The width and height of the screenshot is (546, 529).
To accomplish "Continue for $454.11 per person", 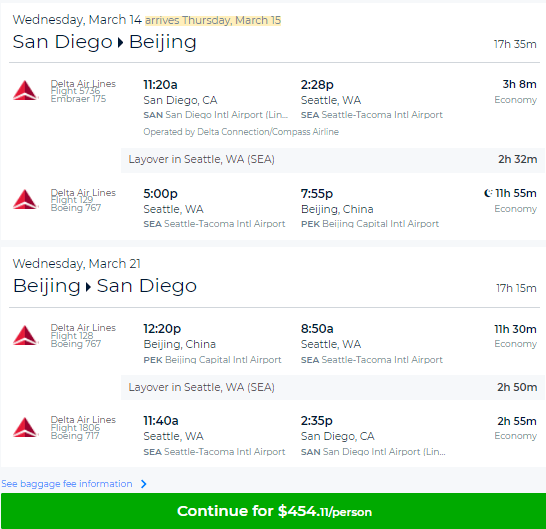I will 273,511.
